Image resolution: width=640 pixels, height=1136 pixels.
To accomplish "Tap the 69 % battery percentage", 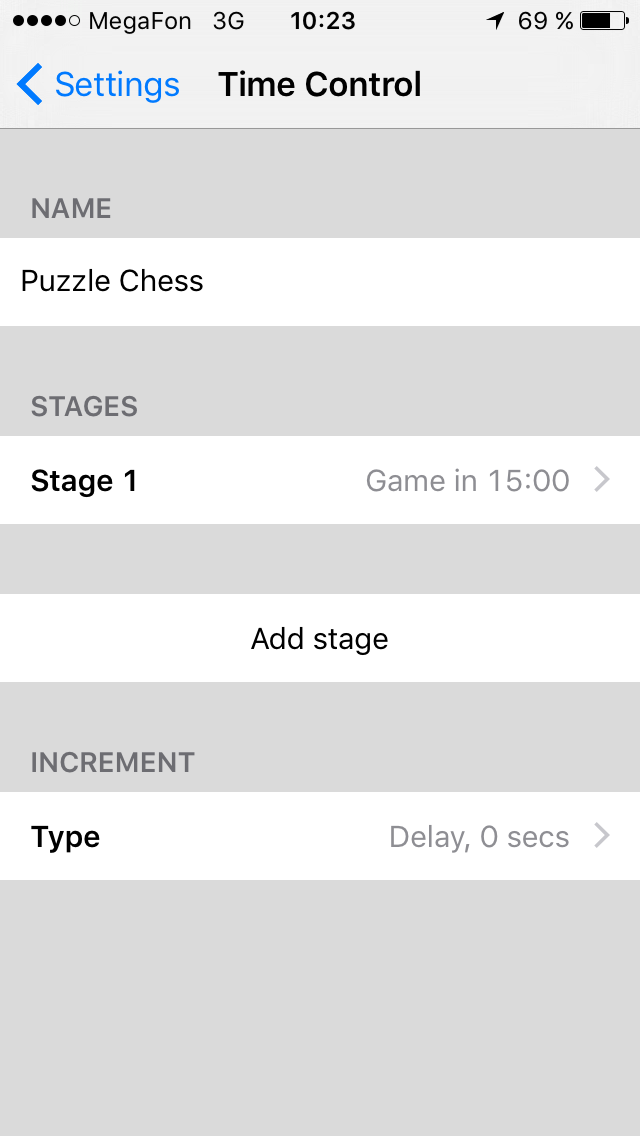I will 545,21.
